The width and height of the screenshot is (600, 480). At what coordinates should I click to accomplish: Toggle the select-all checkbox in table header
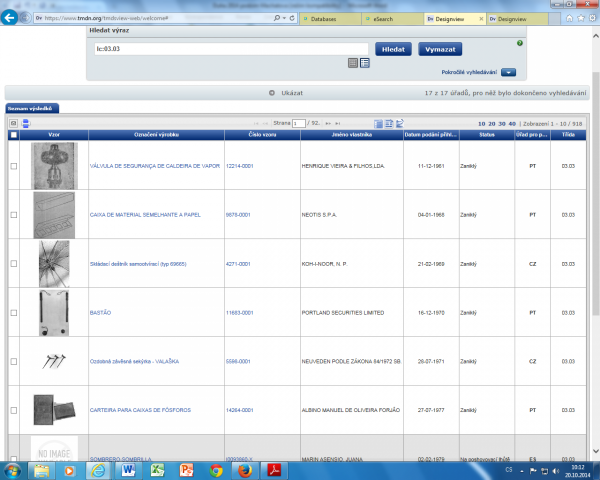[13, 135]
